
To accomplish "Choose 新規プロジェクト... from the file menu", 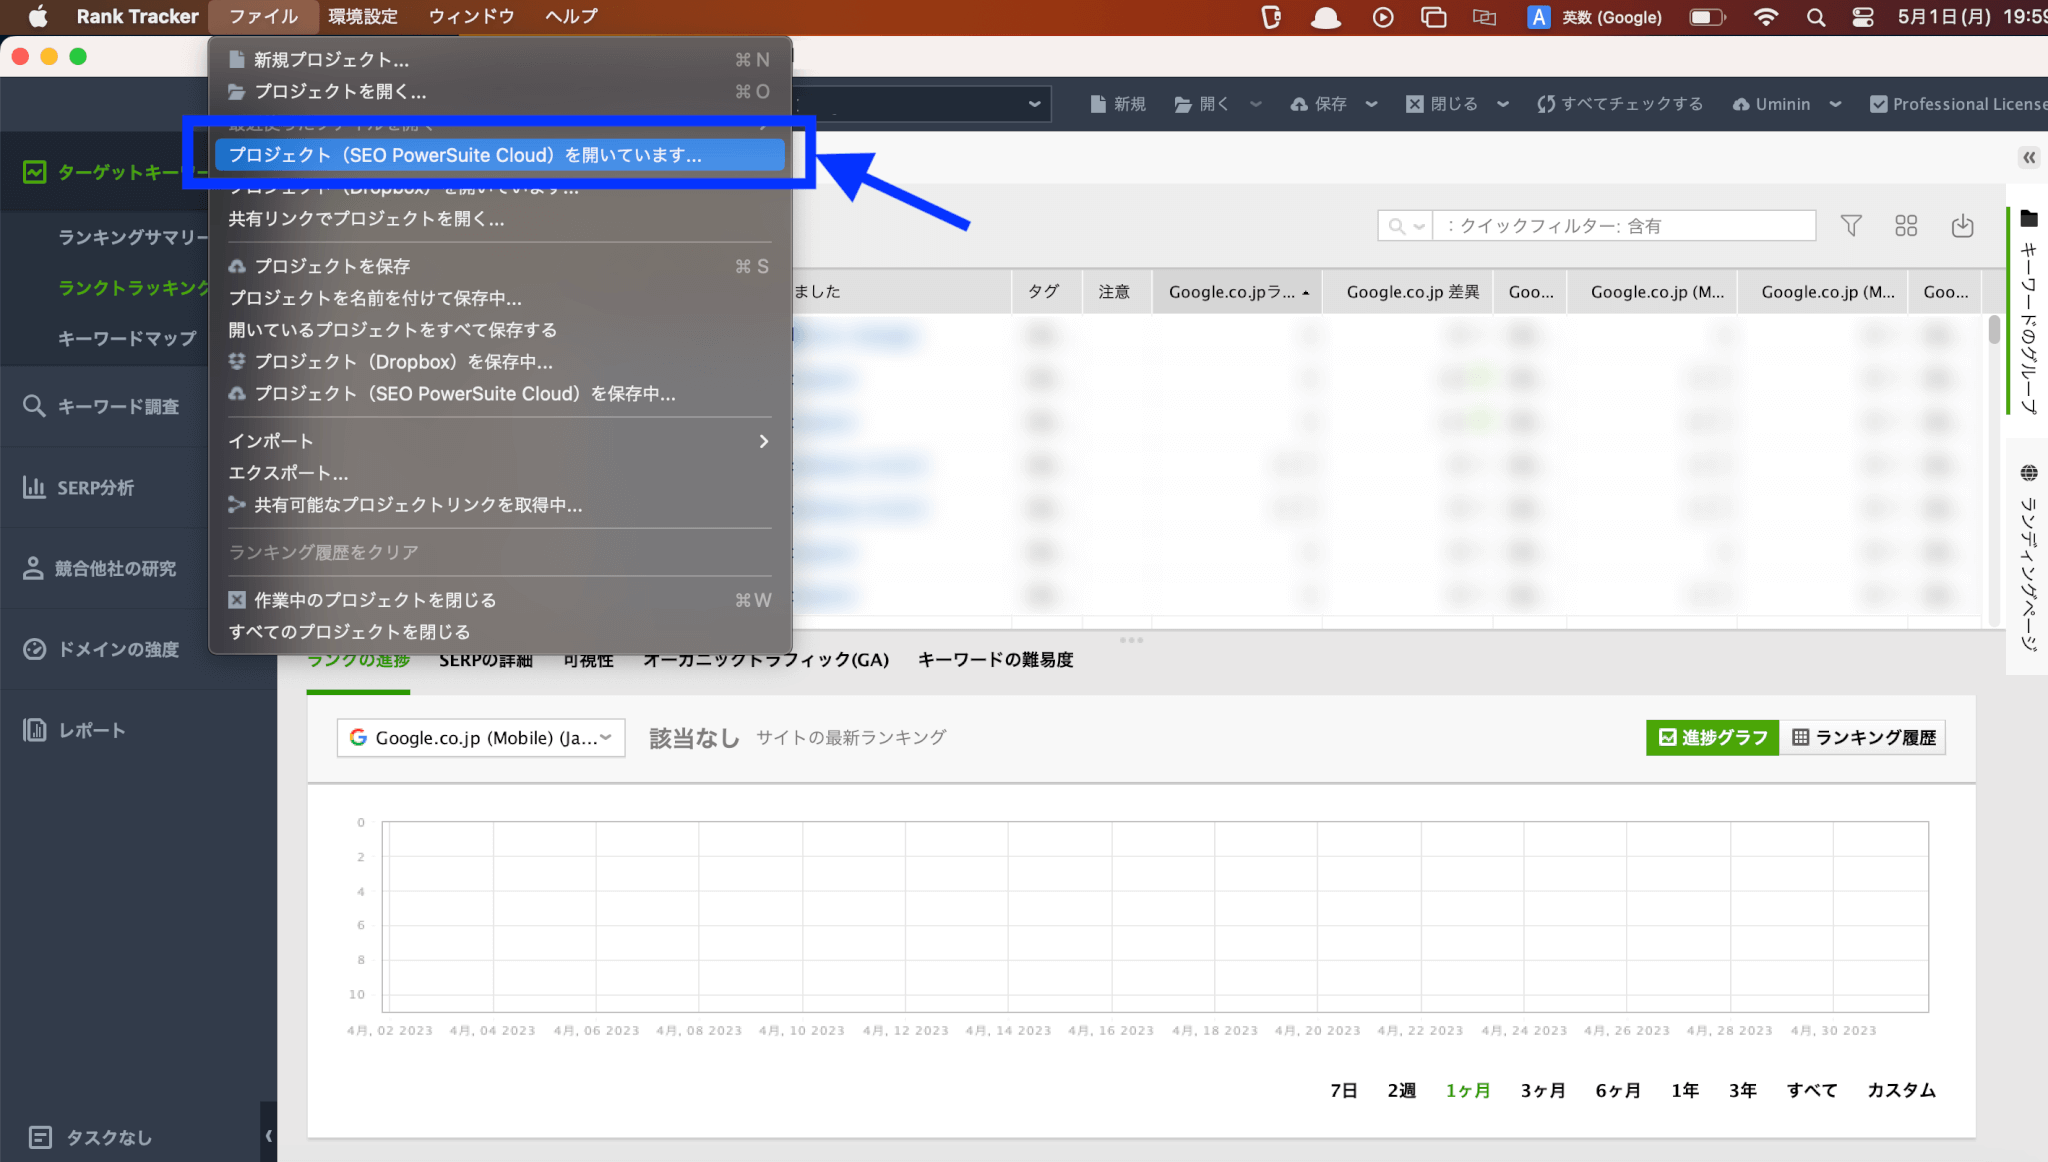I will pyautogui.click(x=498, y=60).
